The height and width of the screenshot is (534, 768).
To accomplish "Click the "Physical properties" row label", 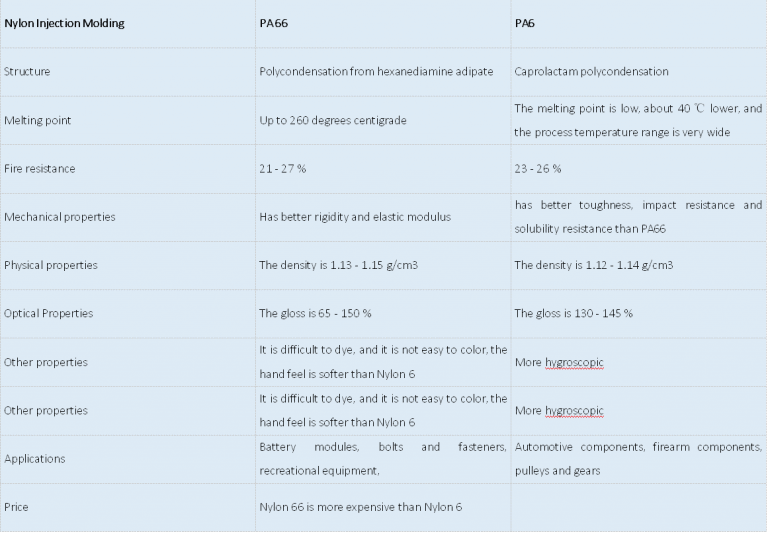I will [x=51, y=265].
